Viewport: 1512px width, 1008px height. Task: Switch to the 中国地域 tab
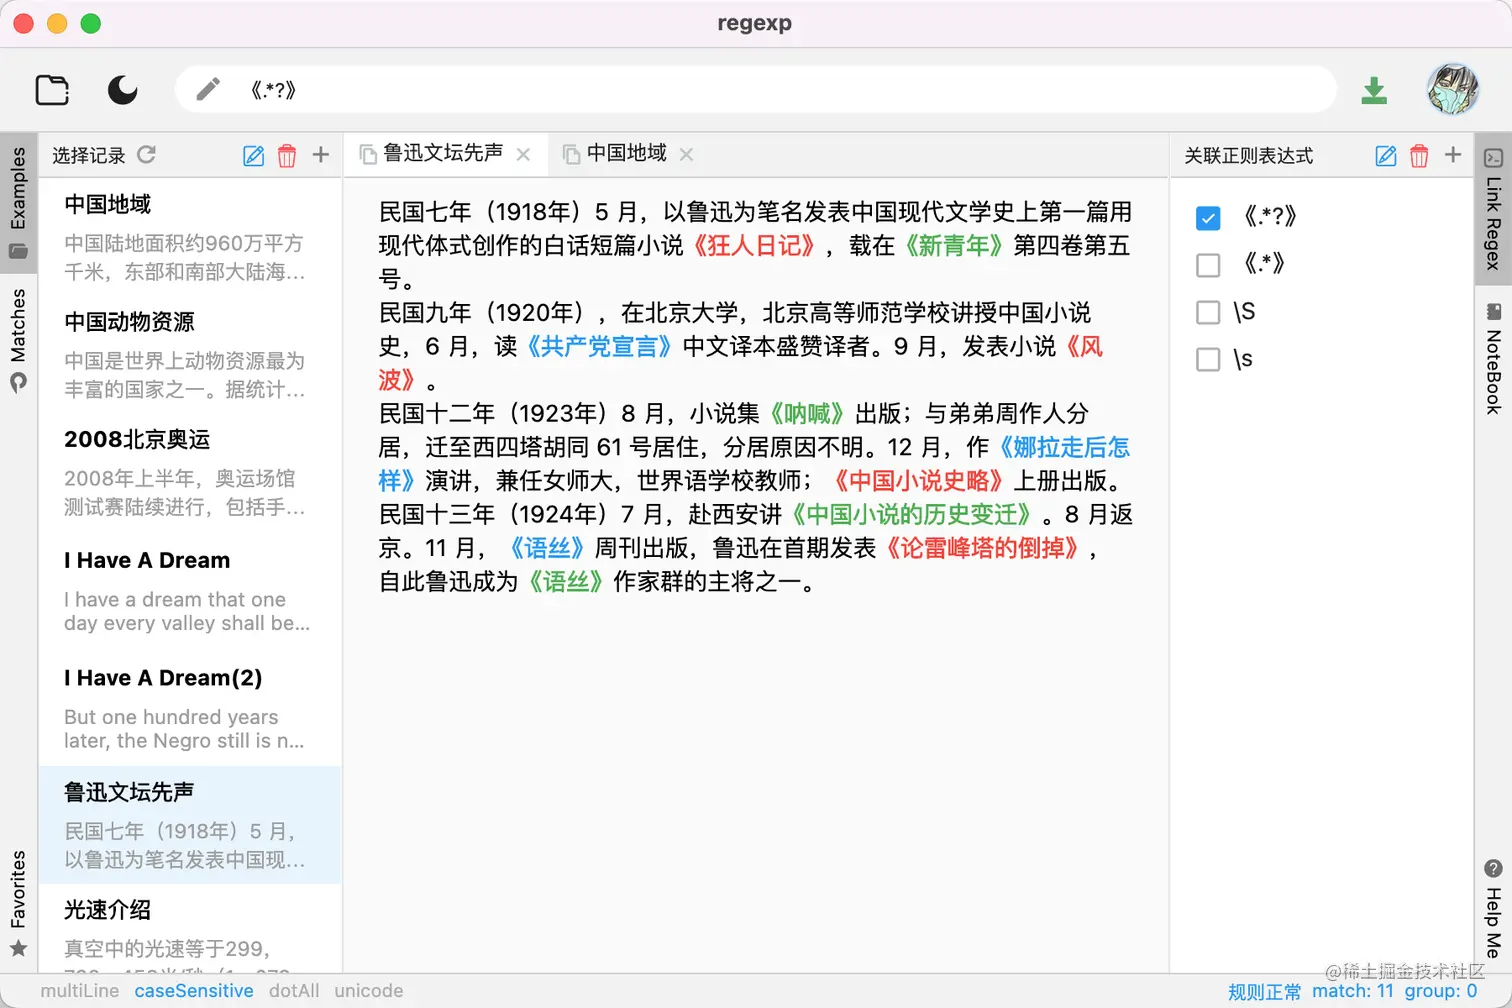[626, 153]
